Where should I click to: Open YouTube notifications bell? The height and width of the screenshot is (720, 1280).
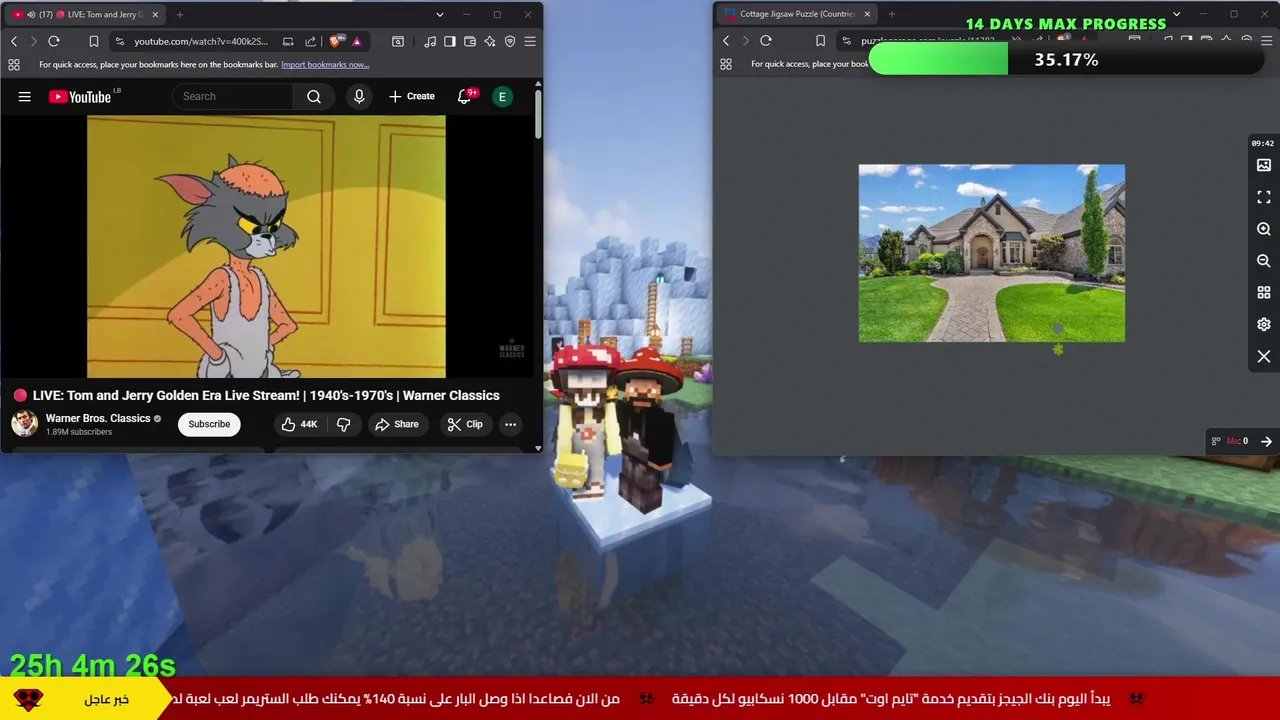click(464, 96)
